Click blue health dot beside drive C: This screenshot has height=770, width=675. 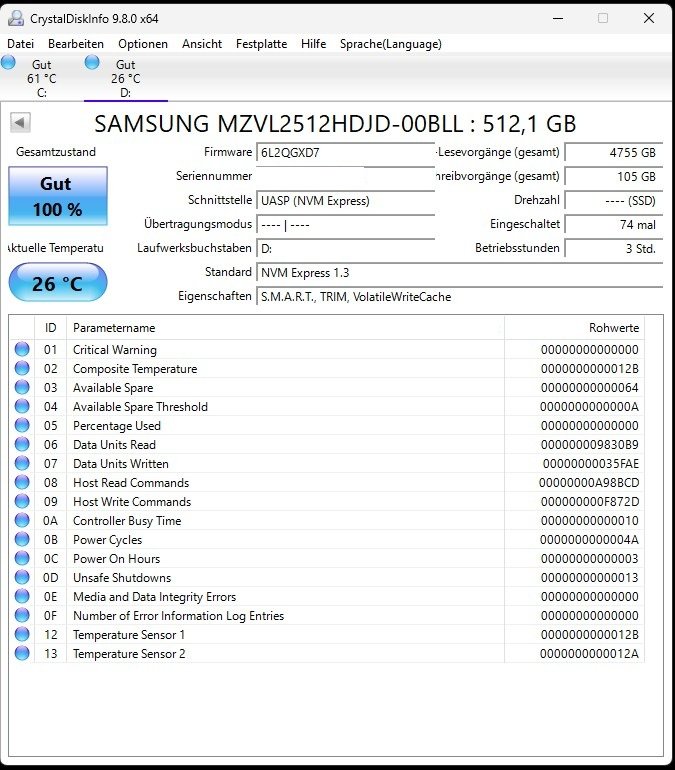coord(8,62)
